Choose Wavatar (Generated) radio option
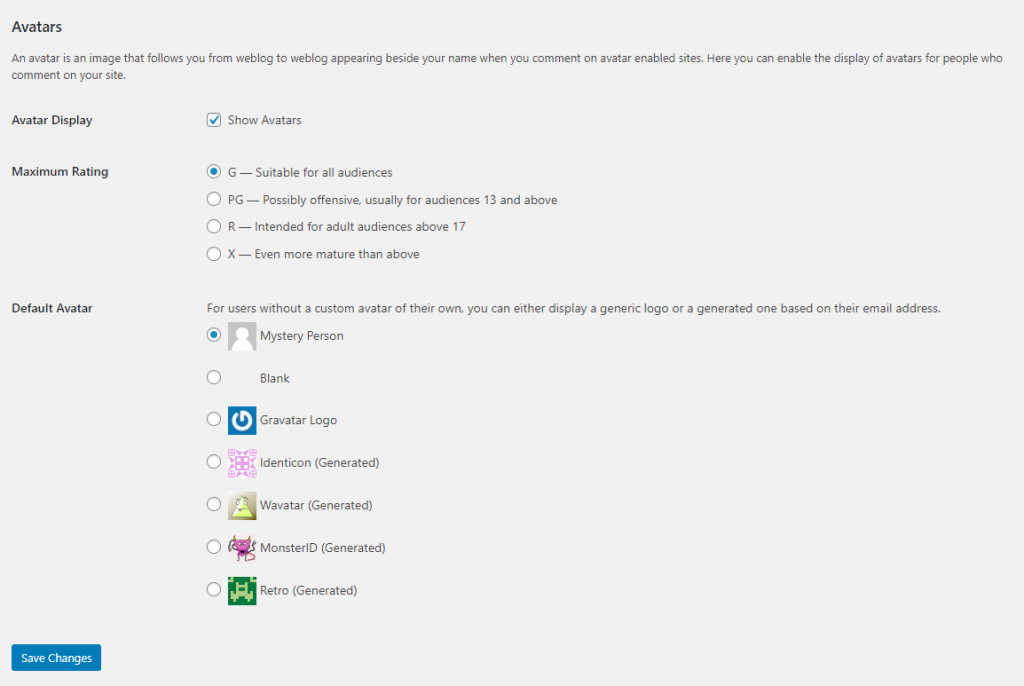This screenshot has height=686, width=1024. tap(214, 504)
